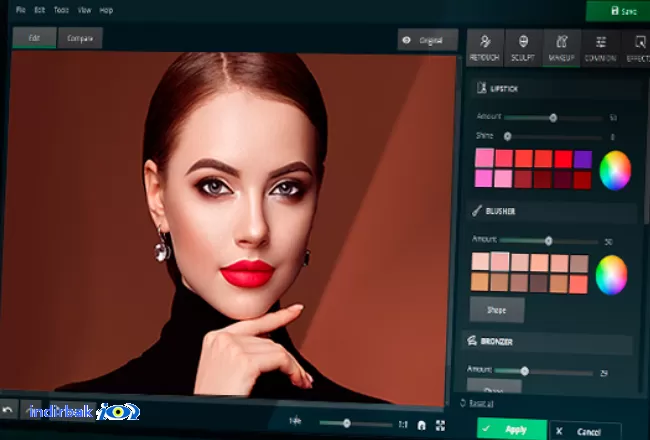Open the Help menu

(x=106, y=11)
